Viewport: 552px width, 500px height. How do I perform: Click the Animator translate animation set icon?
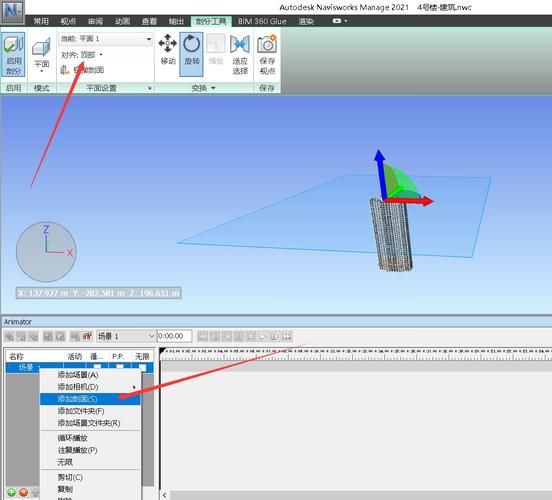[10, 336]
